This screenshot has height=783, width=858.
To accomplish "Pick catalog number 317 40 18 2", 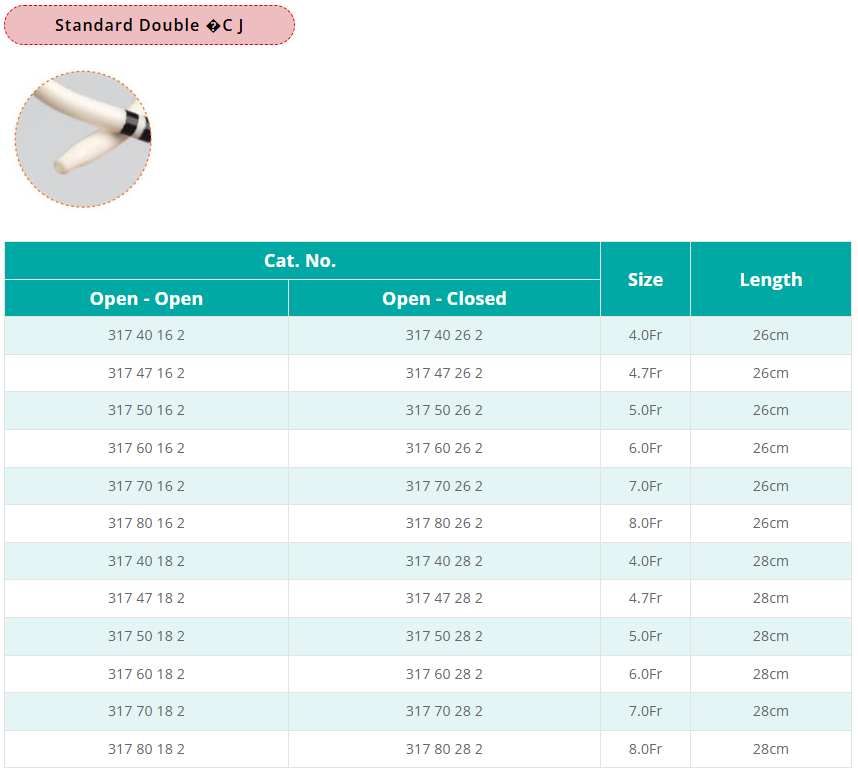I will point(146,561).
